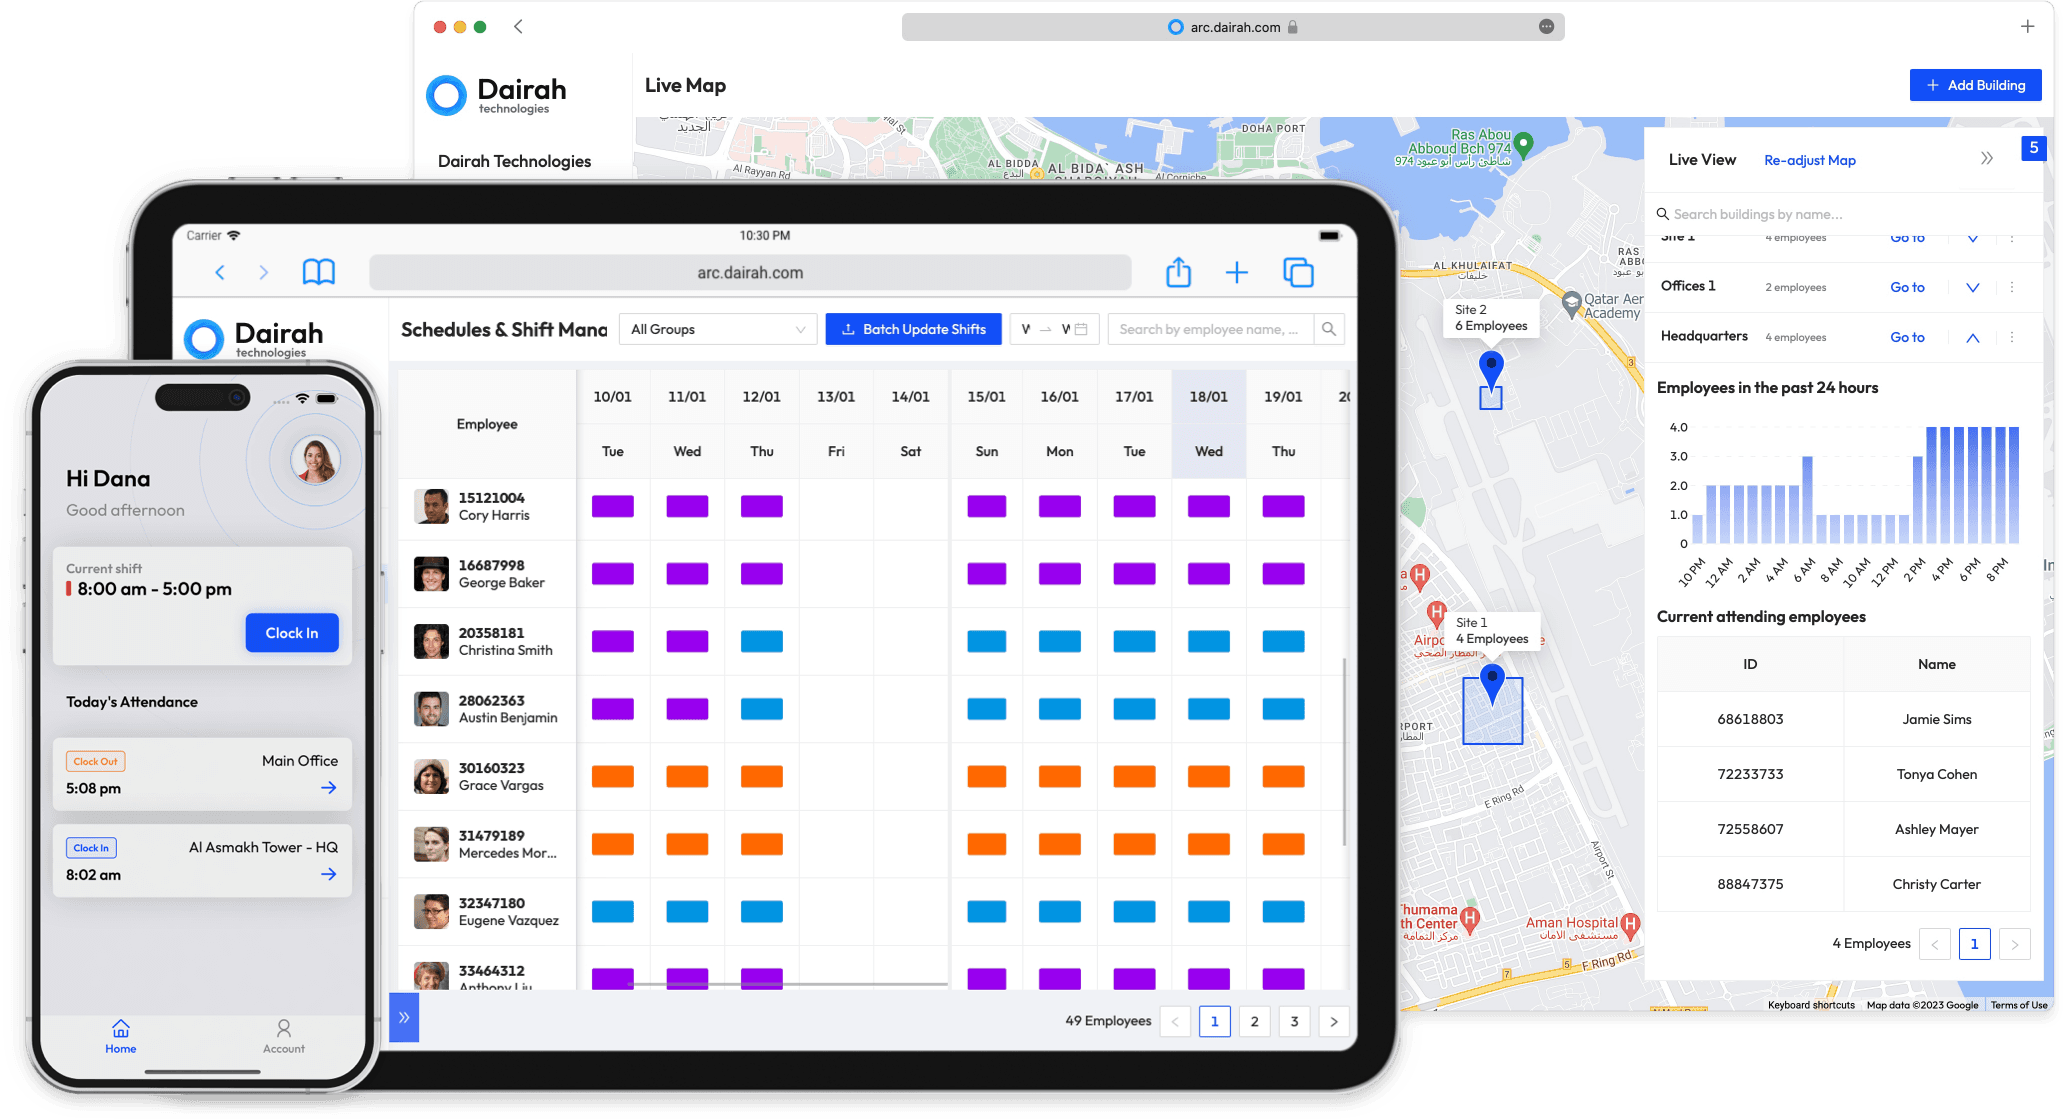
Task: Click the Clock Out tag on Main Office entry
Action: coord(95,761)
